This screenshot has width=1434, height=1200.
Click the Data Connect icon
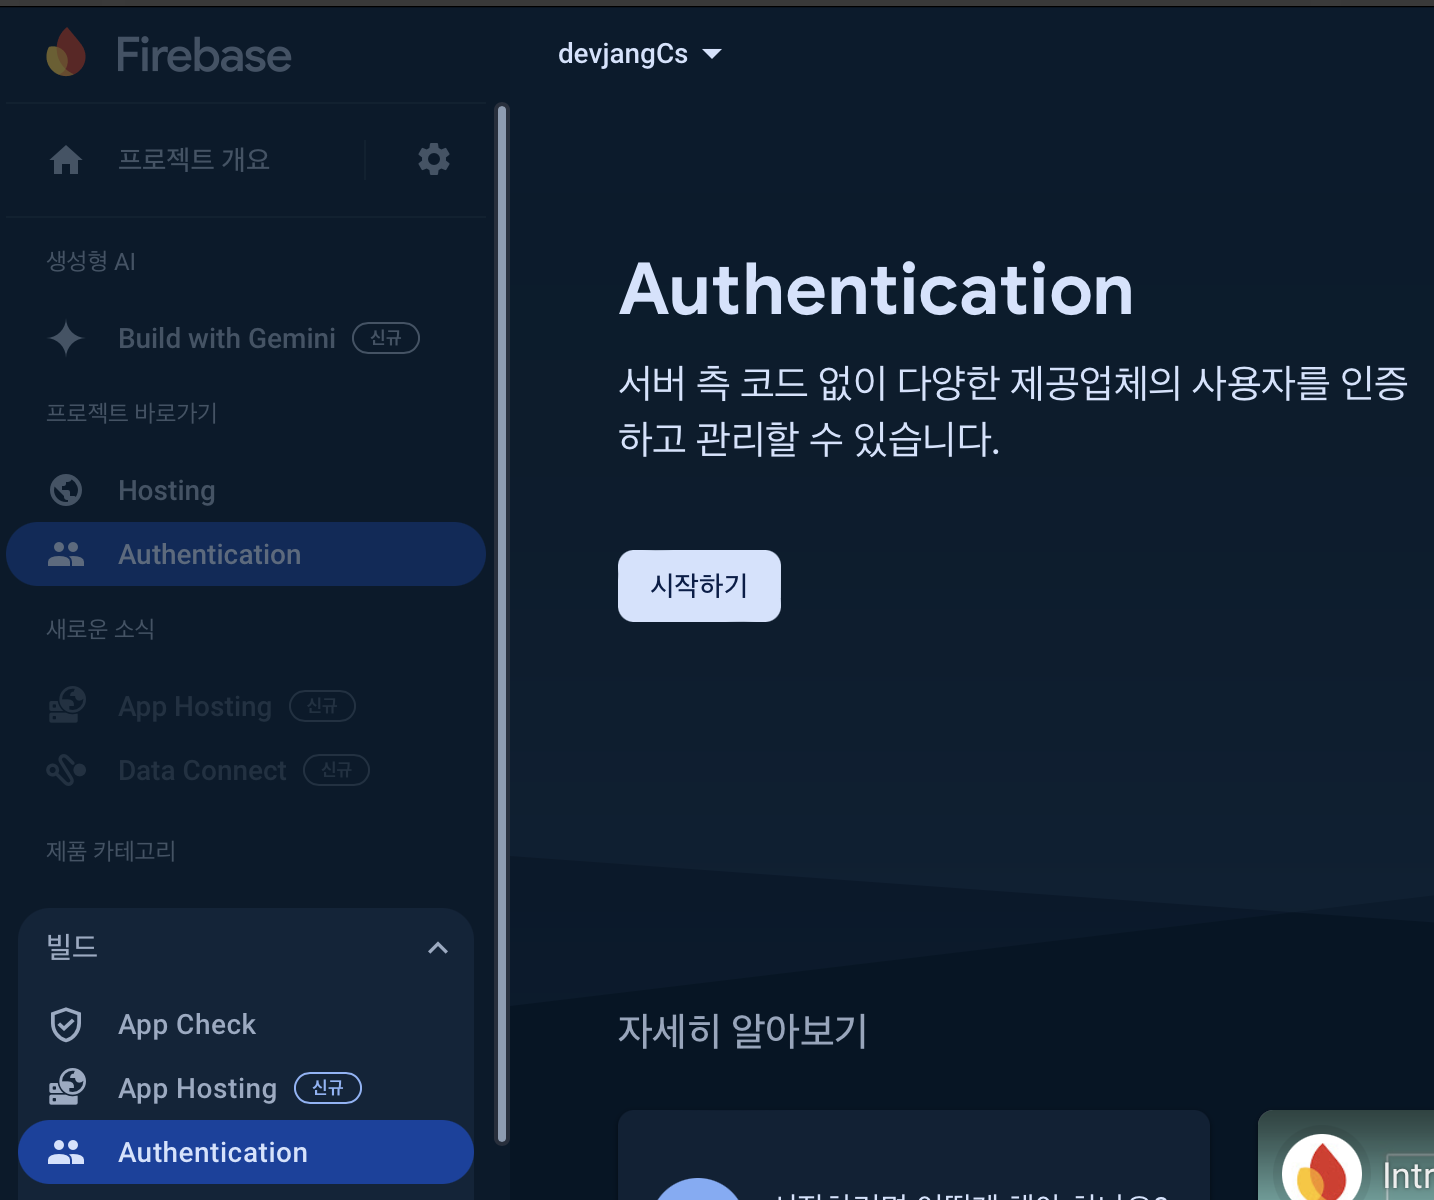(x=66, y=770)
